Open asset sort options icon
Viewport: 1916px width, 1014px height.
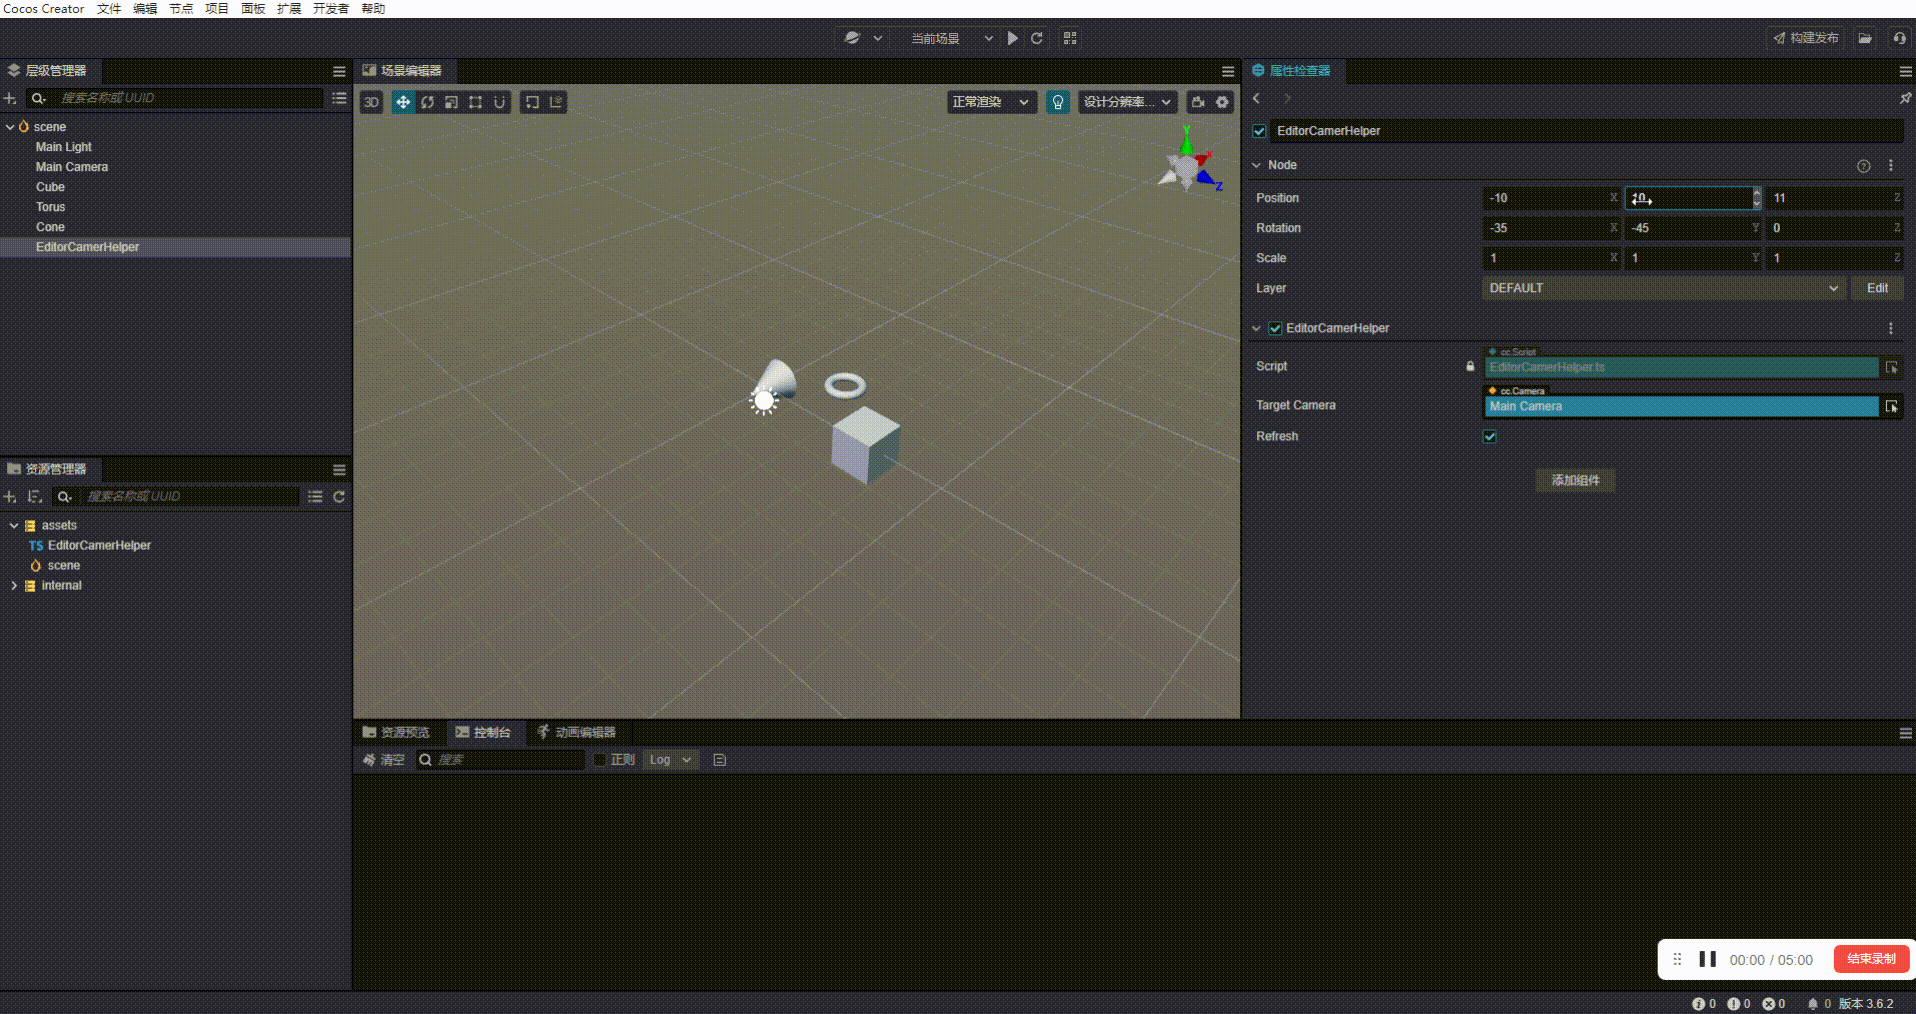[34, 496]
